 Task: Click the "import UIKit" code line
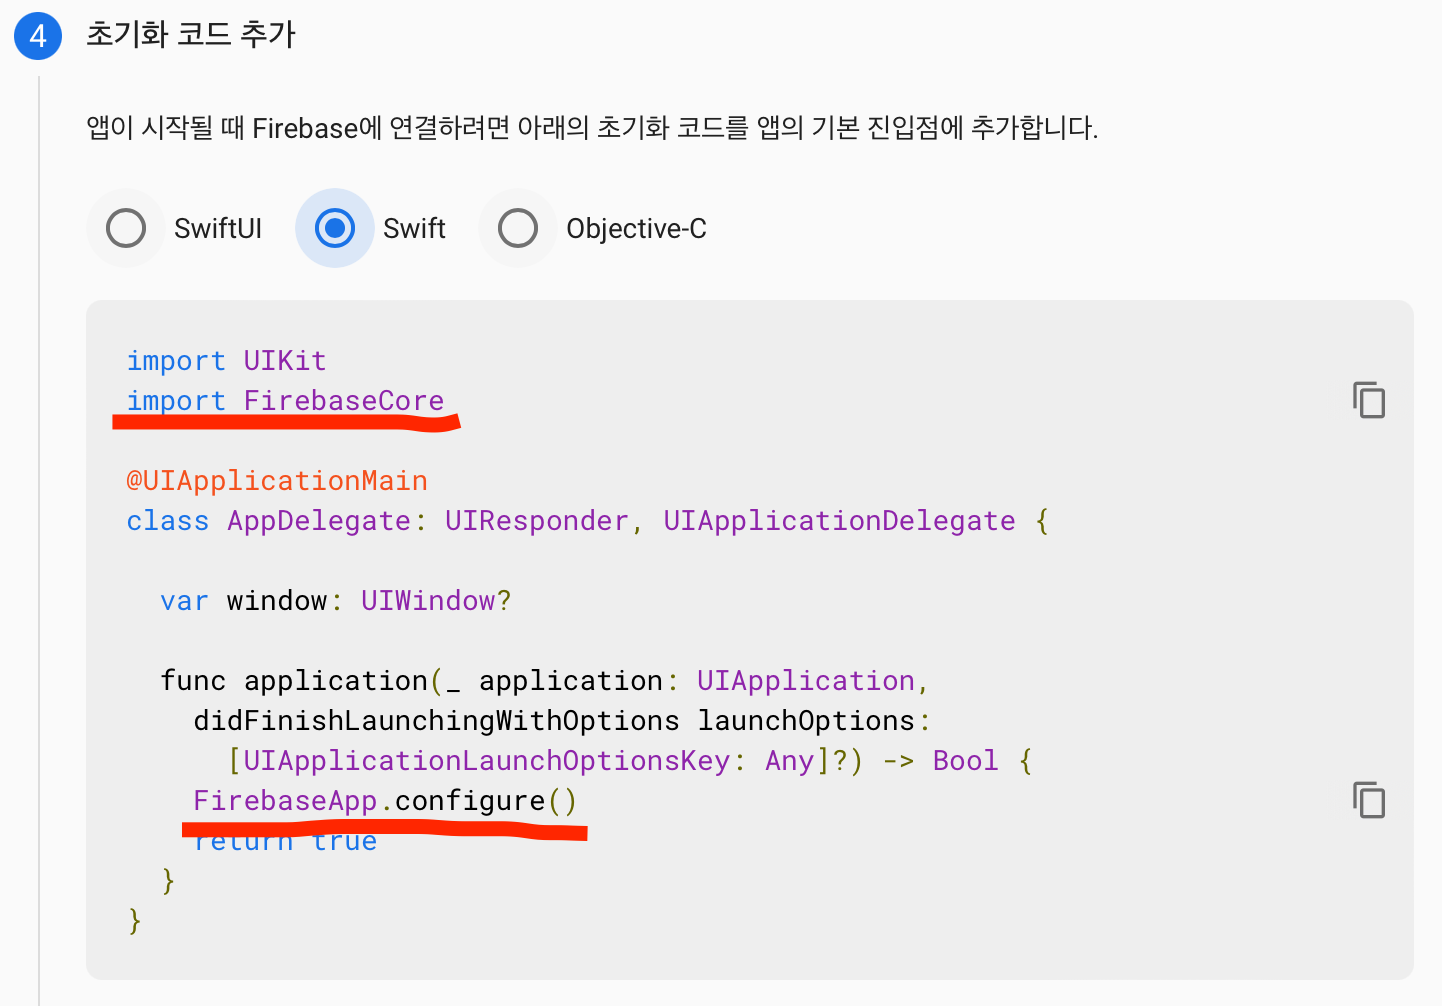pos(226,360)
